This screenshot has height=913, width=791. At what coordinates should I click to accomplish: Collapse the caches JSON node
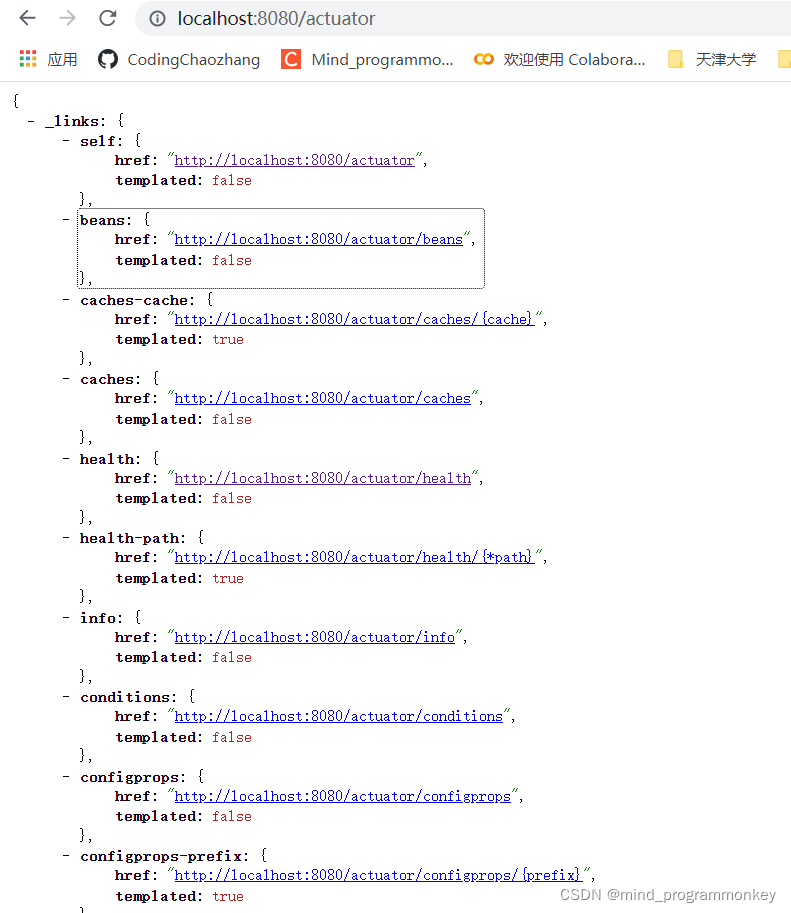pyautogui.click(x=66, y=379)
